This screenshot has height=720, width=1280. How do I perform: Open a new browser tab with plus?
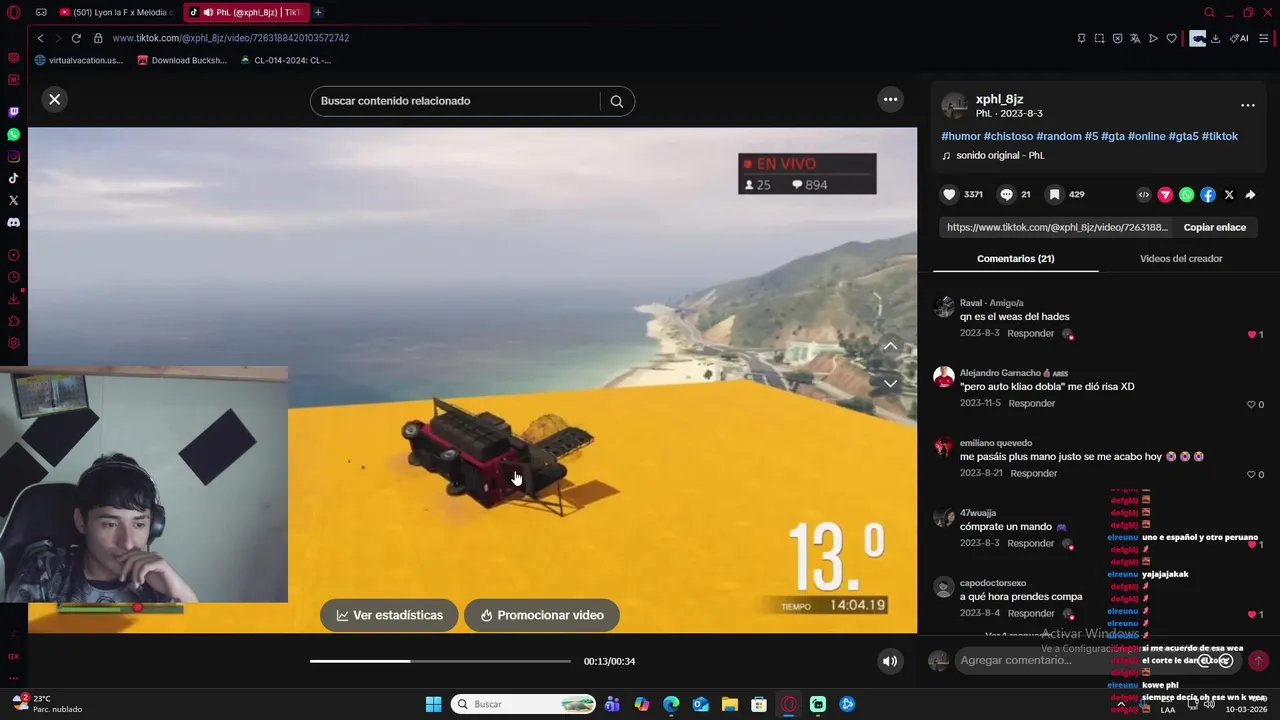(318, 12)
